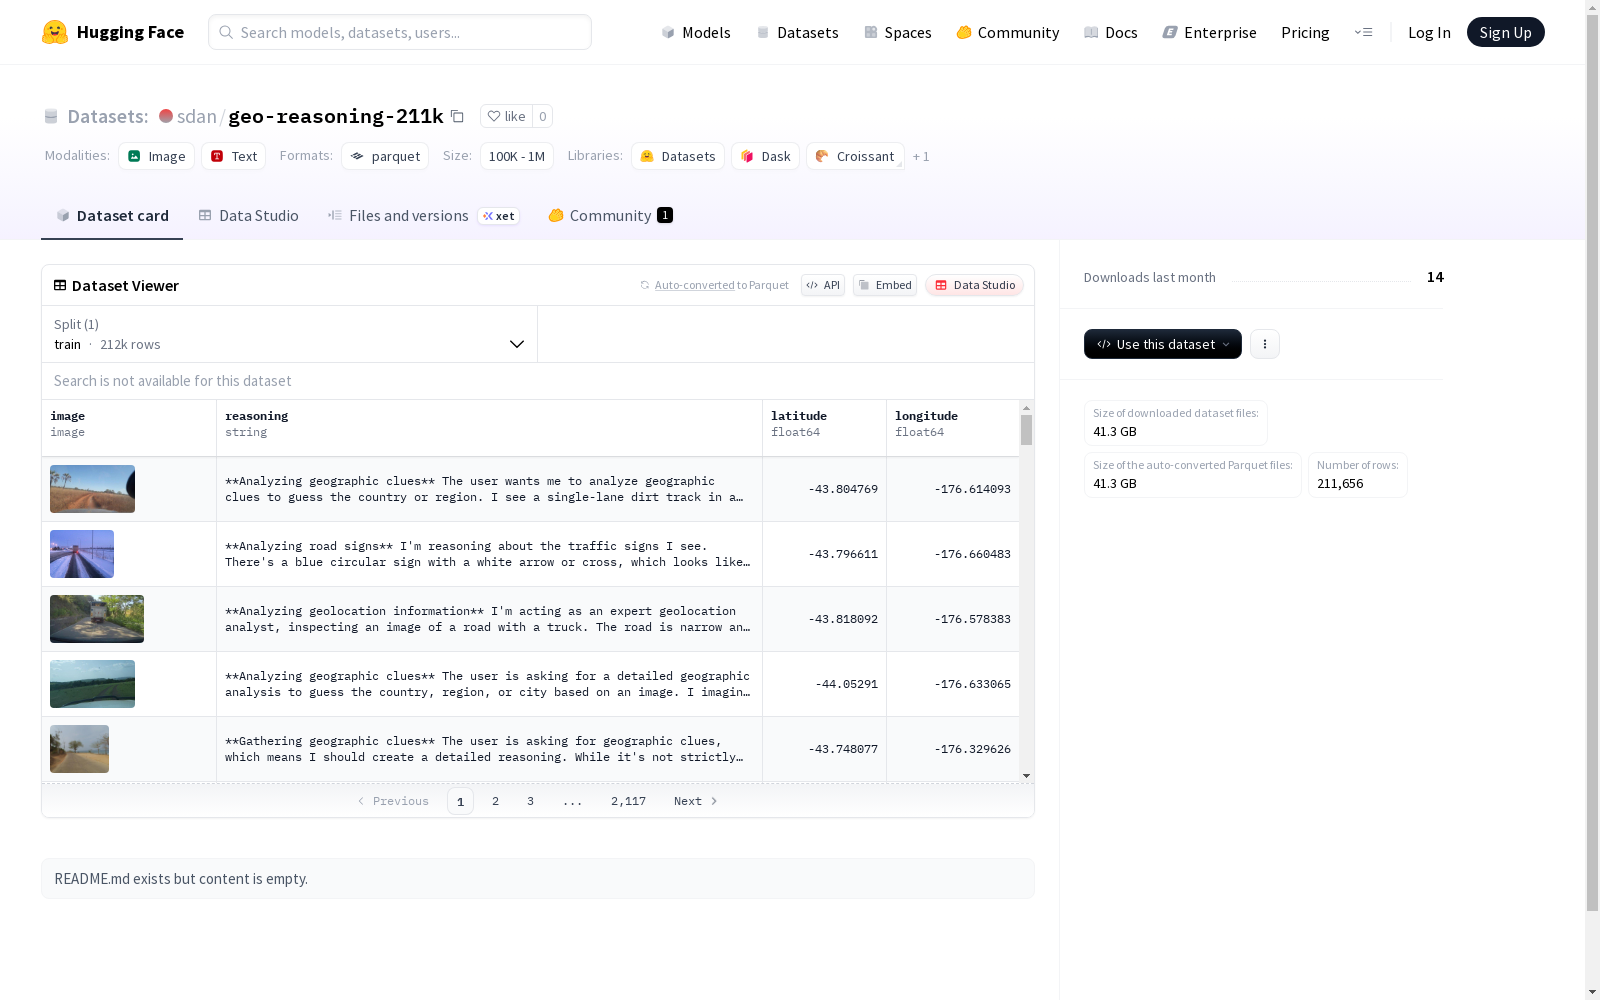Open Community in top navigation
1600x1000 pixels.
pyautogui.click(x=1008, y=32)
